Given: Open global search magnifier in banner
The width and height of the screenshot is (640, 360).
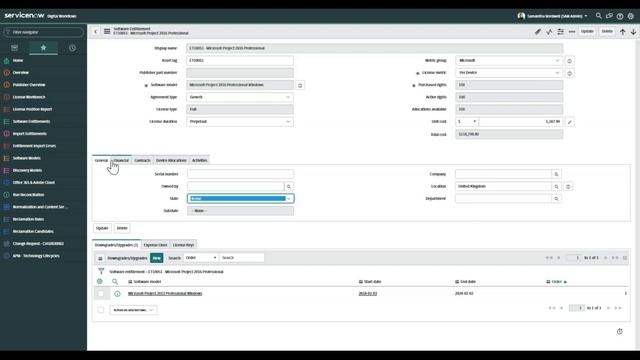Looking at the screenshot, I should point(598,16).
